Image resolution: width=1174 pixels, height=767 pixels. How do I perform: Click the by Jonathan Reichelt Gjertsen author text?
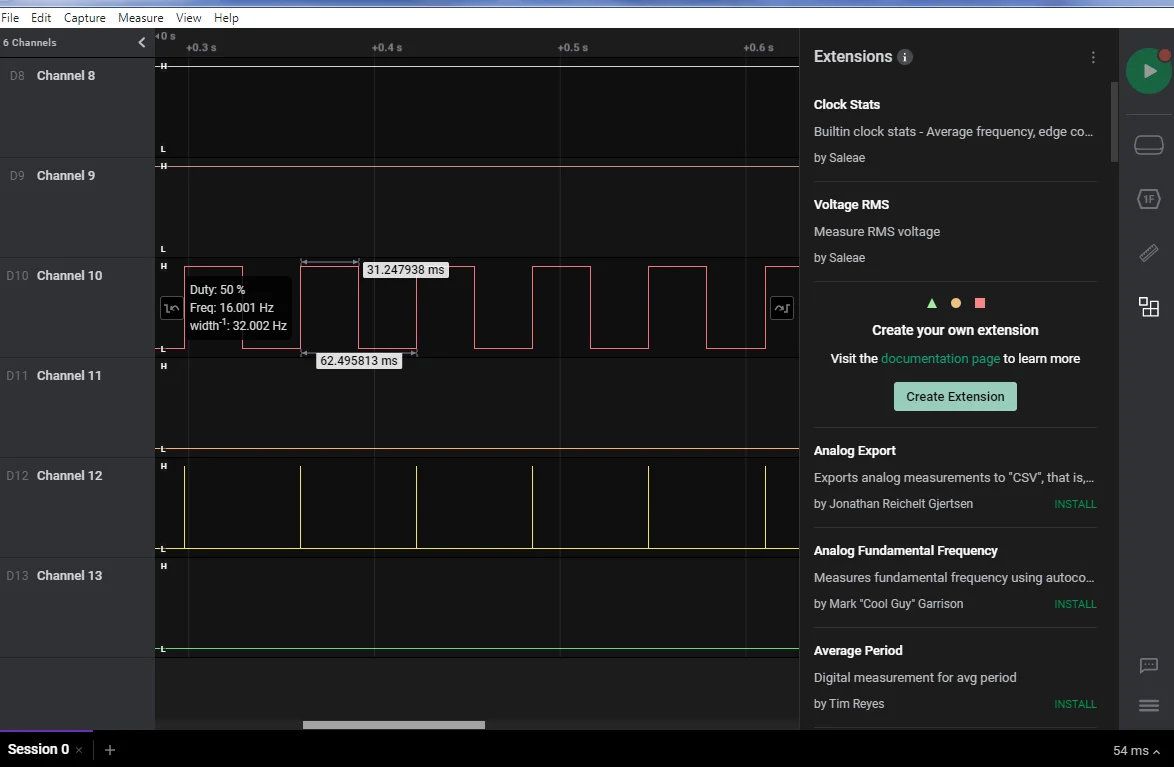point(893,503)
